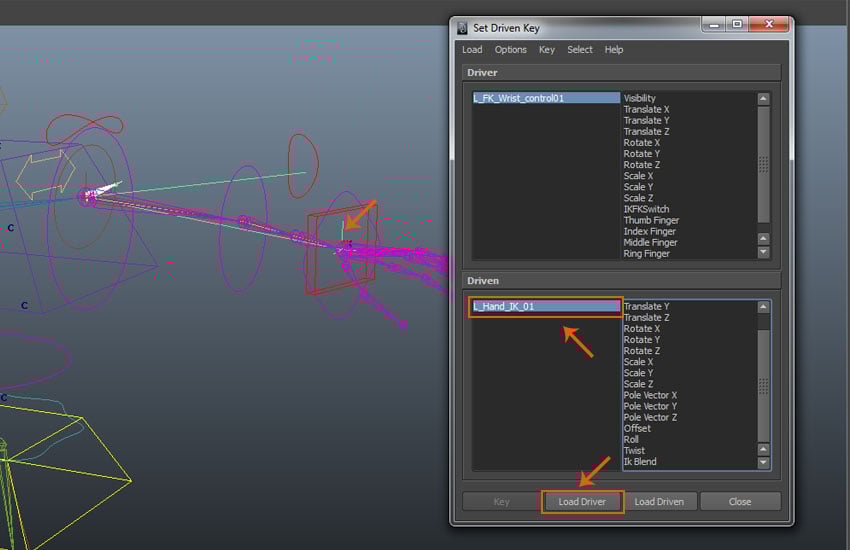The width and height of the screenshot is (850, 550).
Task: Open the Help menu
Action: coord(614,50)
